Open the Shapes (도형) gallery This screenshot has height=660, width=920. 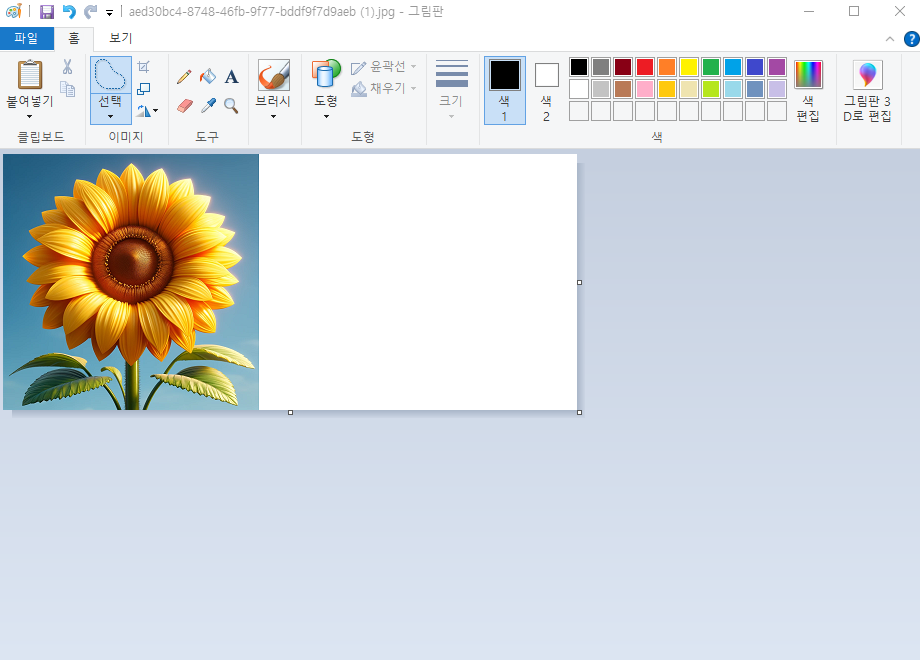[326, 75]
